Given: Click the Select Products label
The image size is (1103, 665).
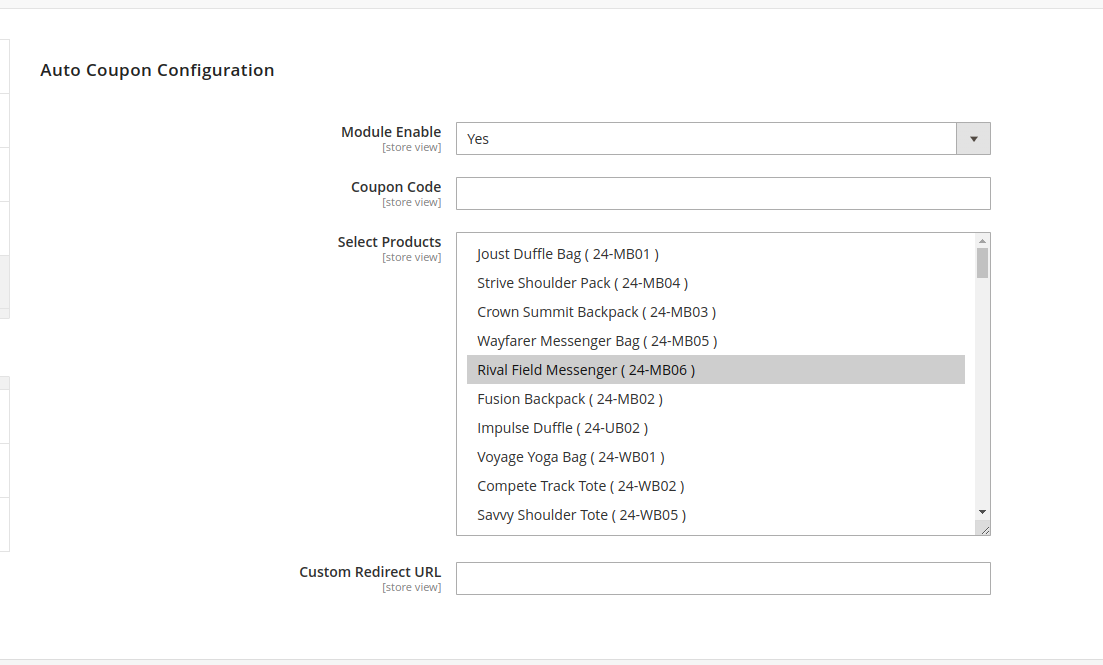Looking at the screenshot, I should [x=389, y=242].
